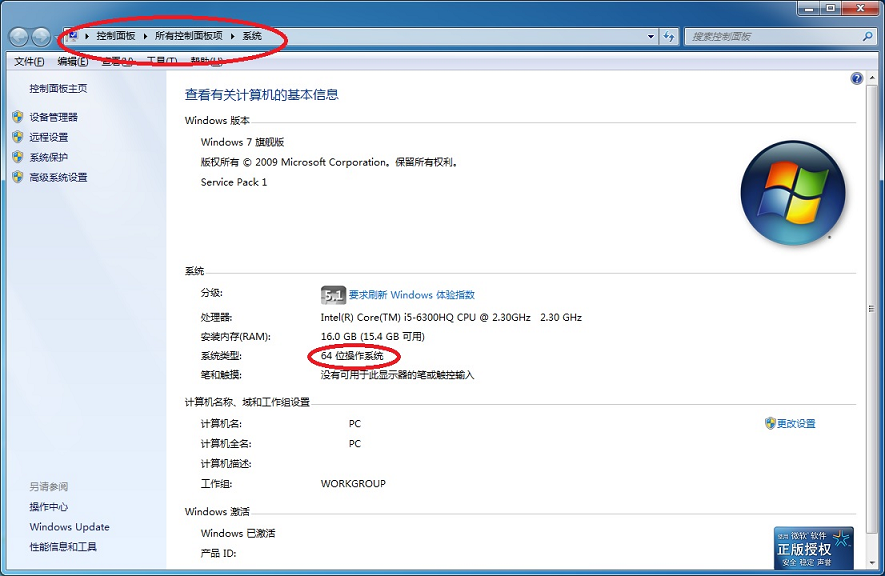Click the refresh button beside address bar
Screen dimensions: 885x576
click(x=670, y=36)
